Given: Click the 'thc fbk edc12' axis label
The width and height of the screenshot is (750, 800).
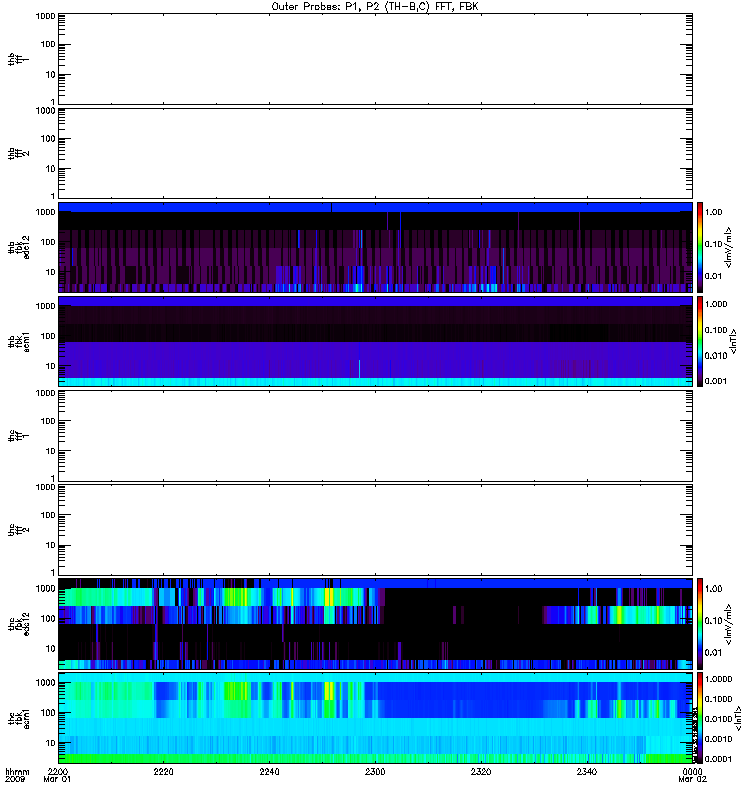Looking at the screenshot, I should coord(18,624).
